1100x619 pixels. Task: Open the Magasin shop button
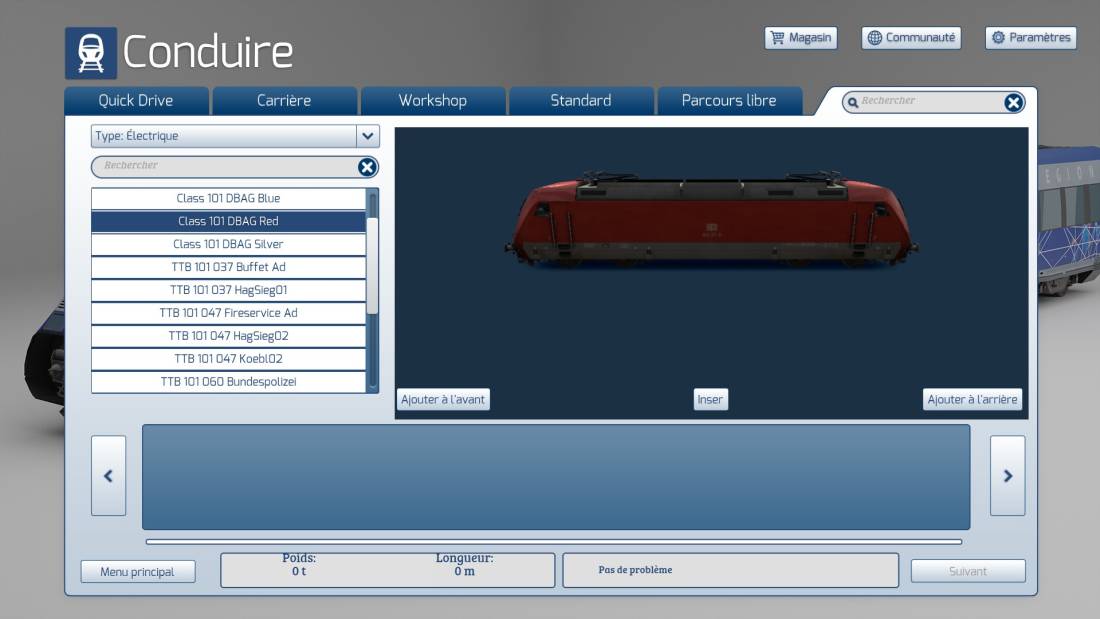click(800, 38)
